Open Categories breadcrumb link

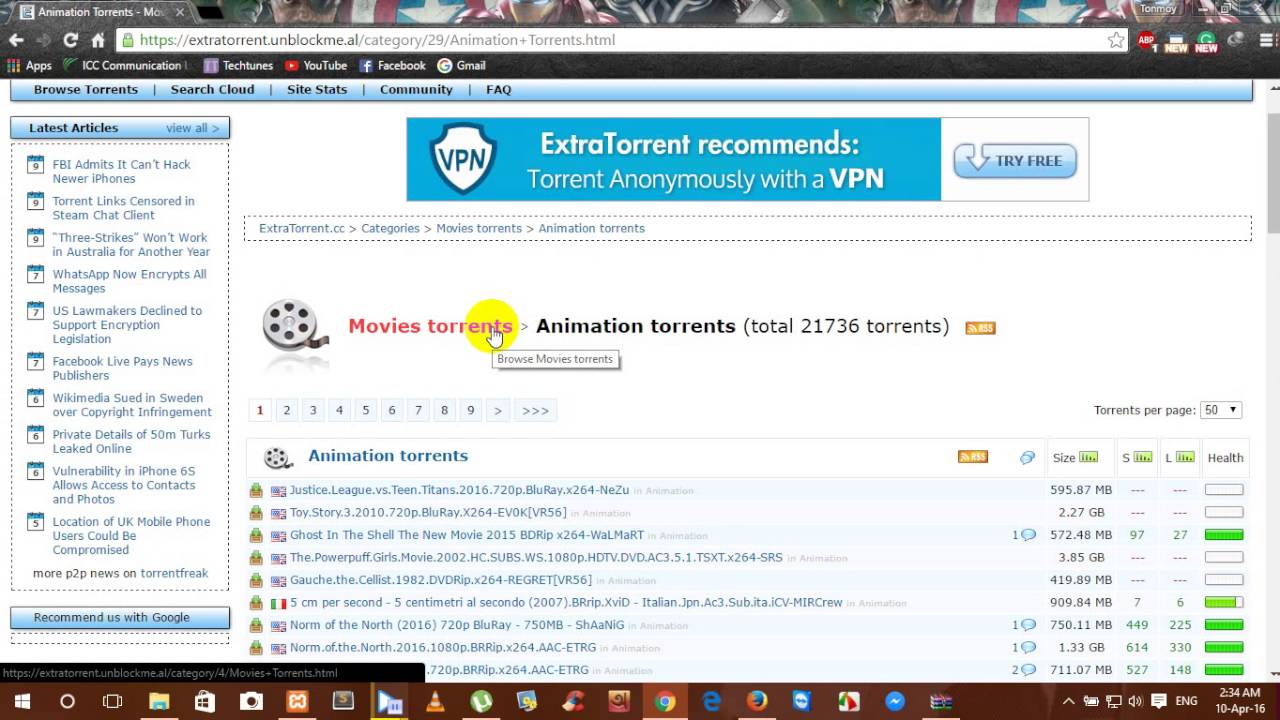pyautogui.click(x=390, y=228)
